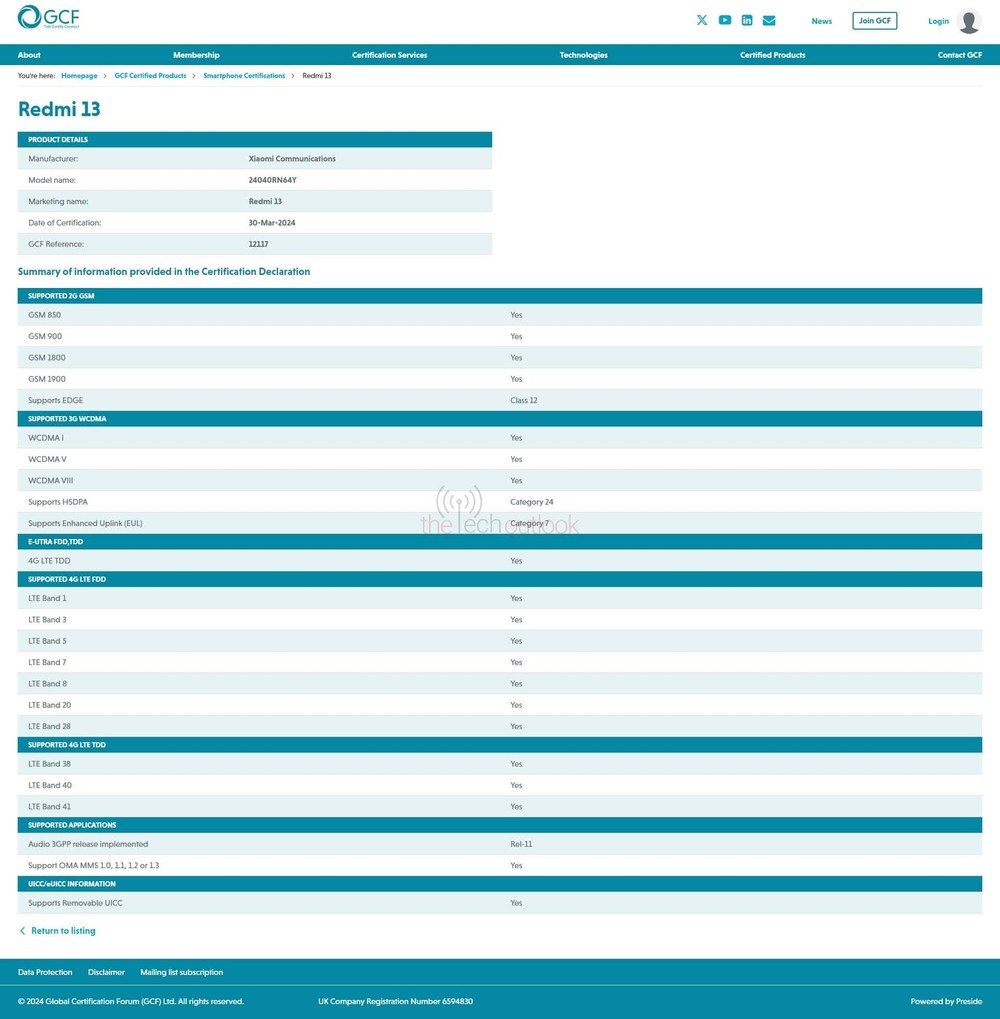The height and width of the screenshot is (1019, 1000).
Task: Open the Certification Services menu
Action: (x=389, y=55)
